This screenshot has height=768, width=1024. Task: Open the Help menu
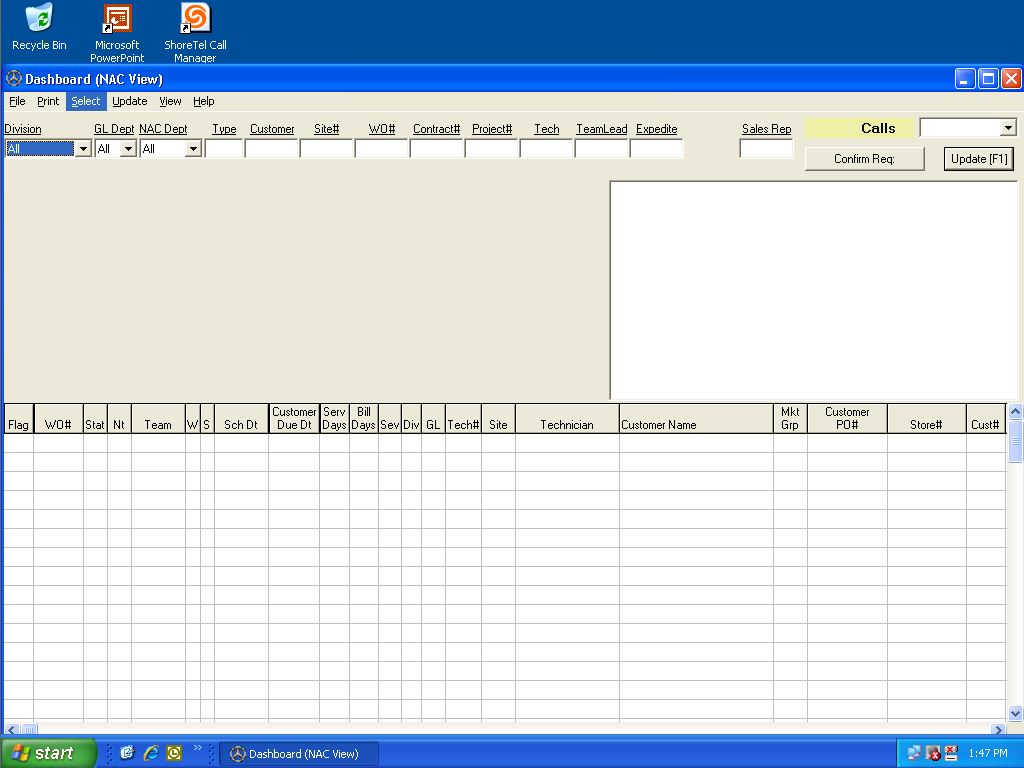point(203,101)
